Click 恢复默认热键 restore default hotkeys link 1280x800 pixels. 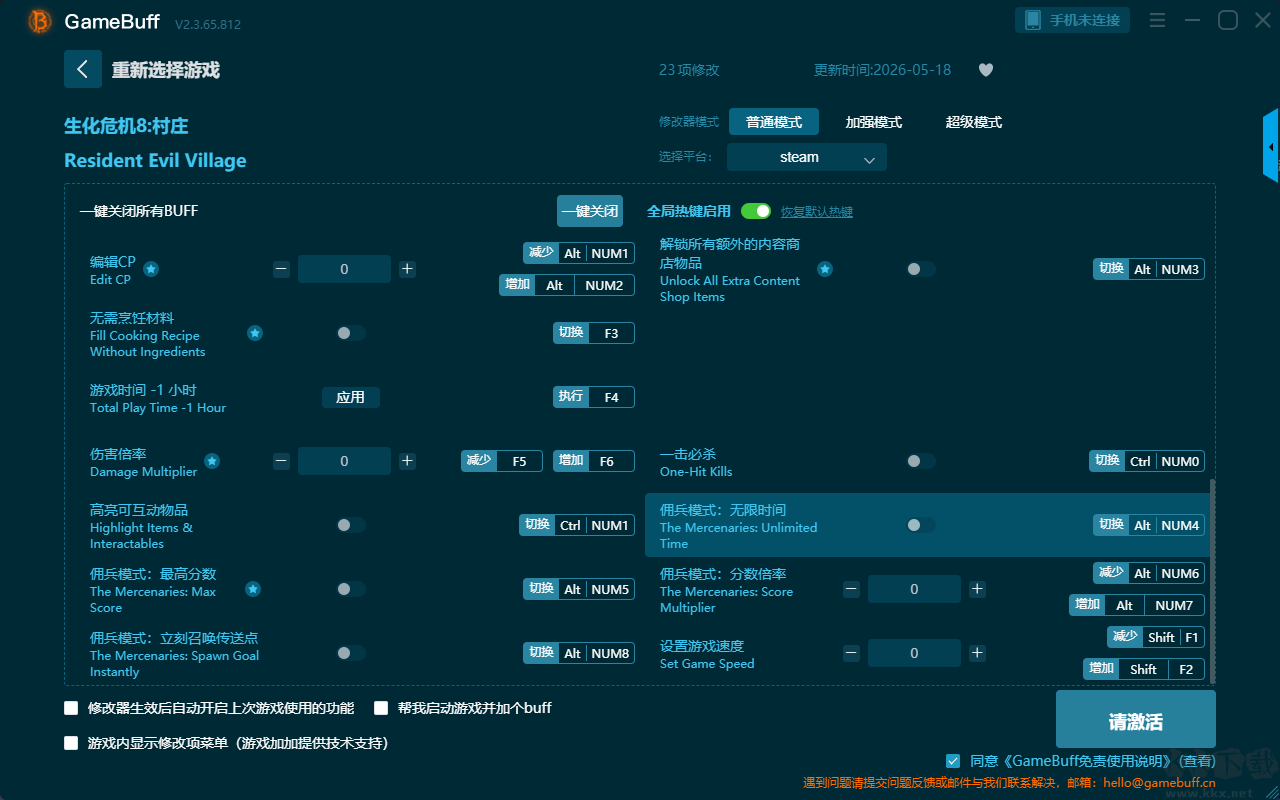point(817,212)
